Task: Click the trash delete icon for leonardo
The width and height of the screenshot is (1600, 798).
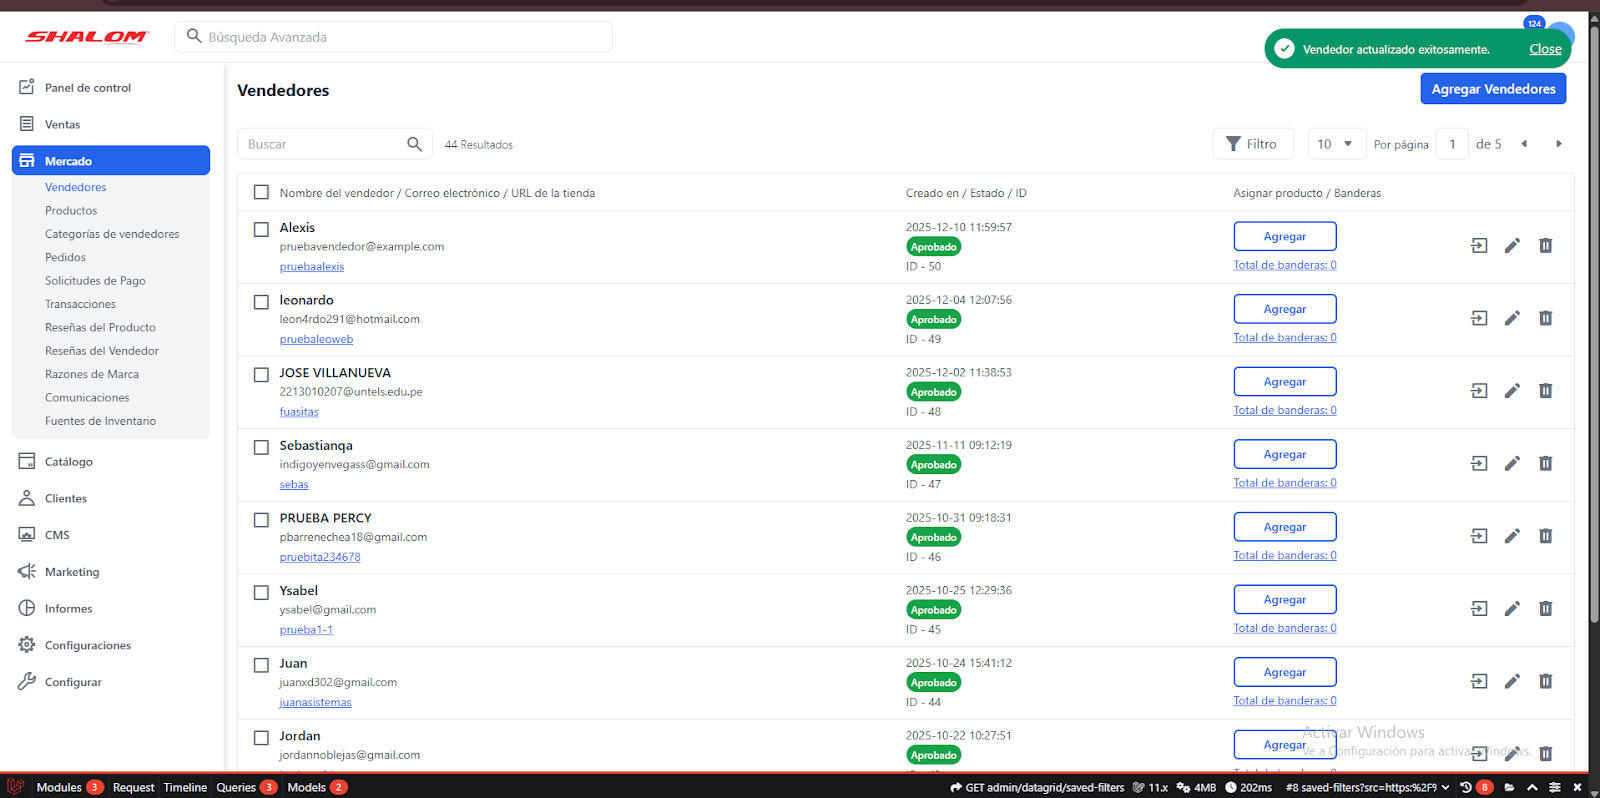Action: coord(1545,318)
